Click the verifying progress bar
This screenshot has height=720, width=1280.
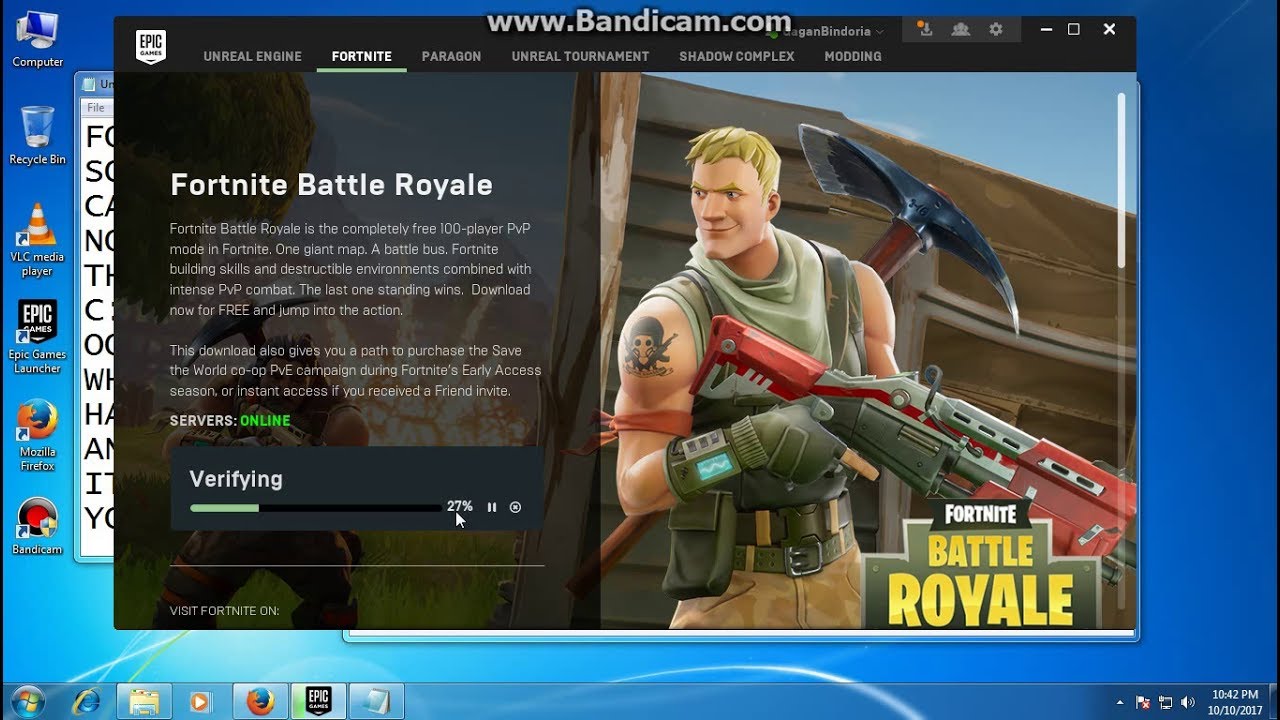coord(316,508)
